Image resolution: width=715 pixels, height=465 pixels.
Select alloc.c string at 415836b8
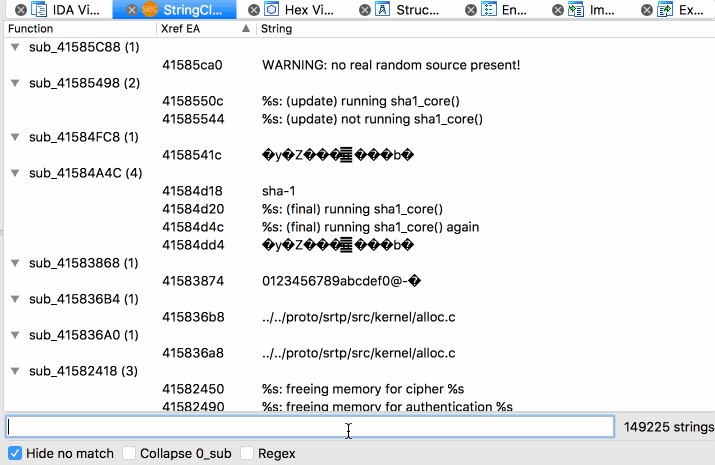[358, 317]
